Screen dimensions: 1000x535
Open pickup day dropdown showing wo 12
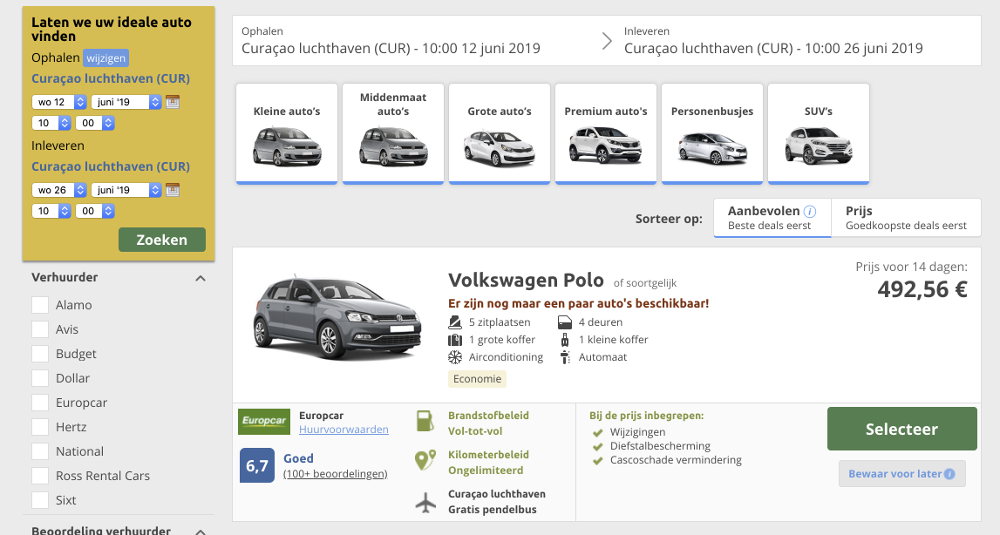[x=59, y=102]
